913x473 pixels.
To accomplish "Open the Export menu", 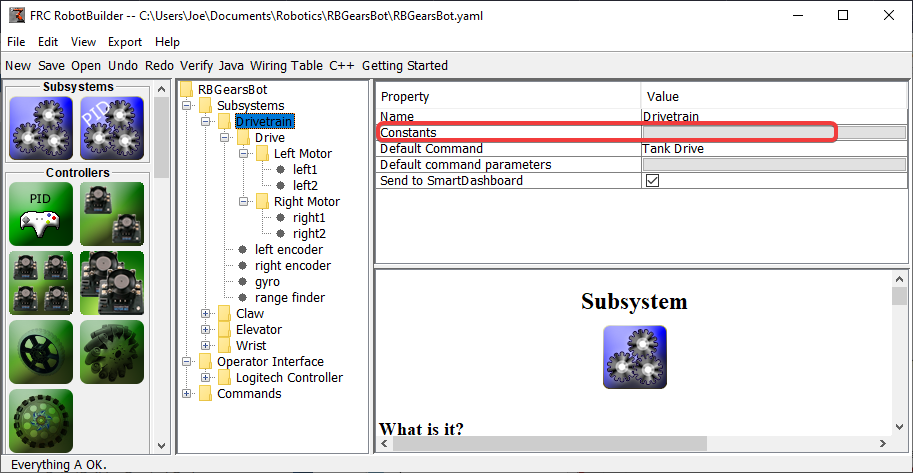I will coord(125,42).
